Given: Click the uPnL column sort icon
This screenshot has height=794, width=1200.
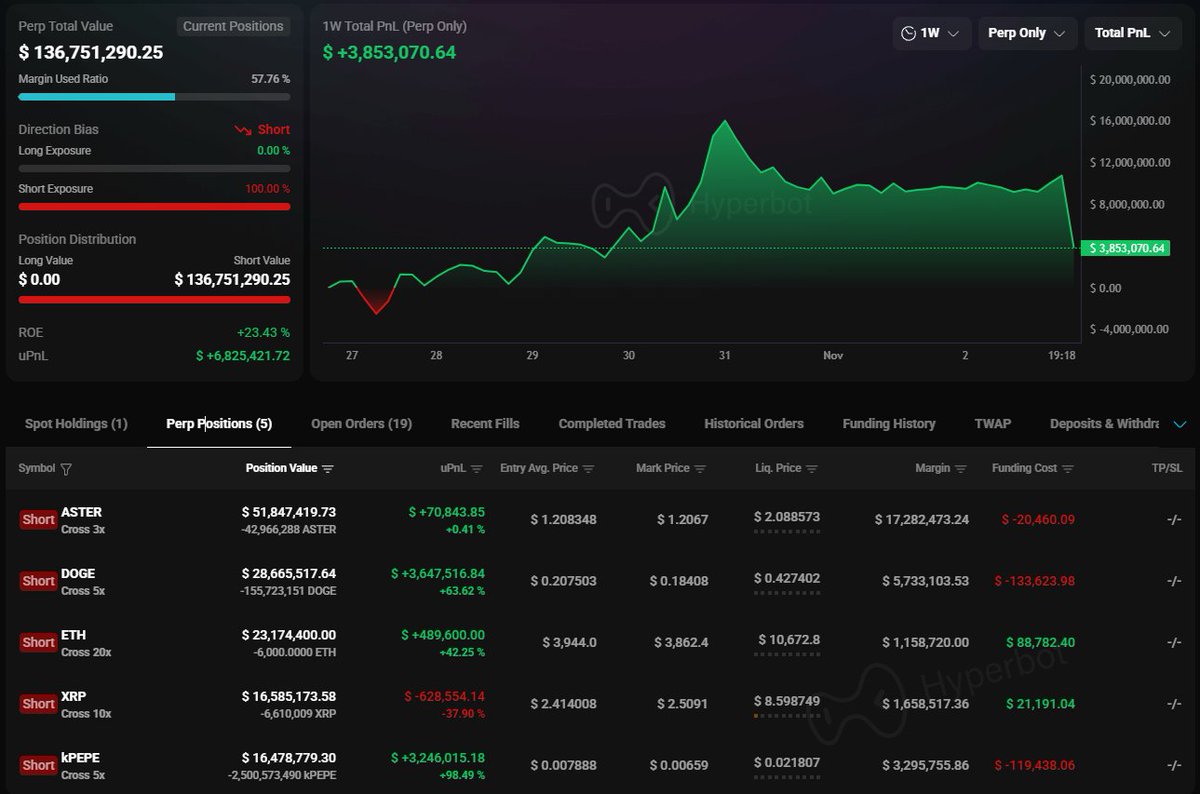Looking at the screenshot, I should pyautogui.click(x=476, y=469).
